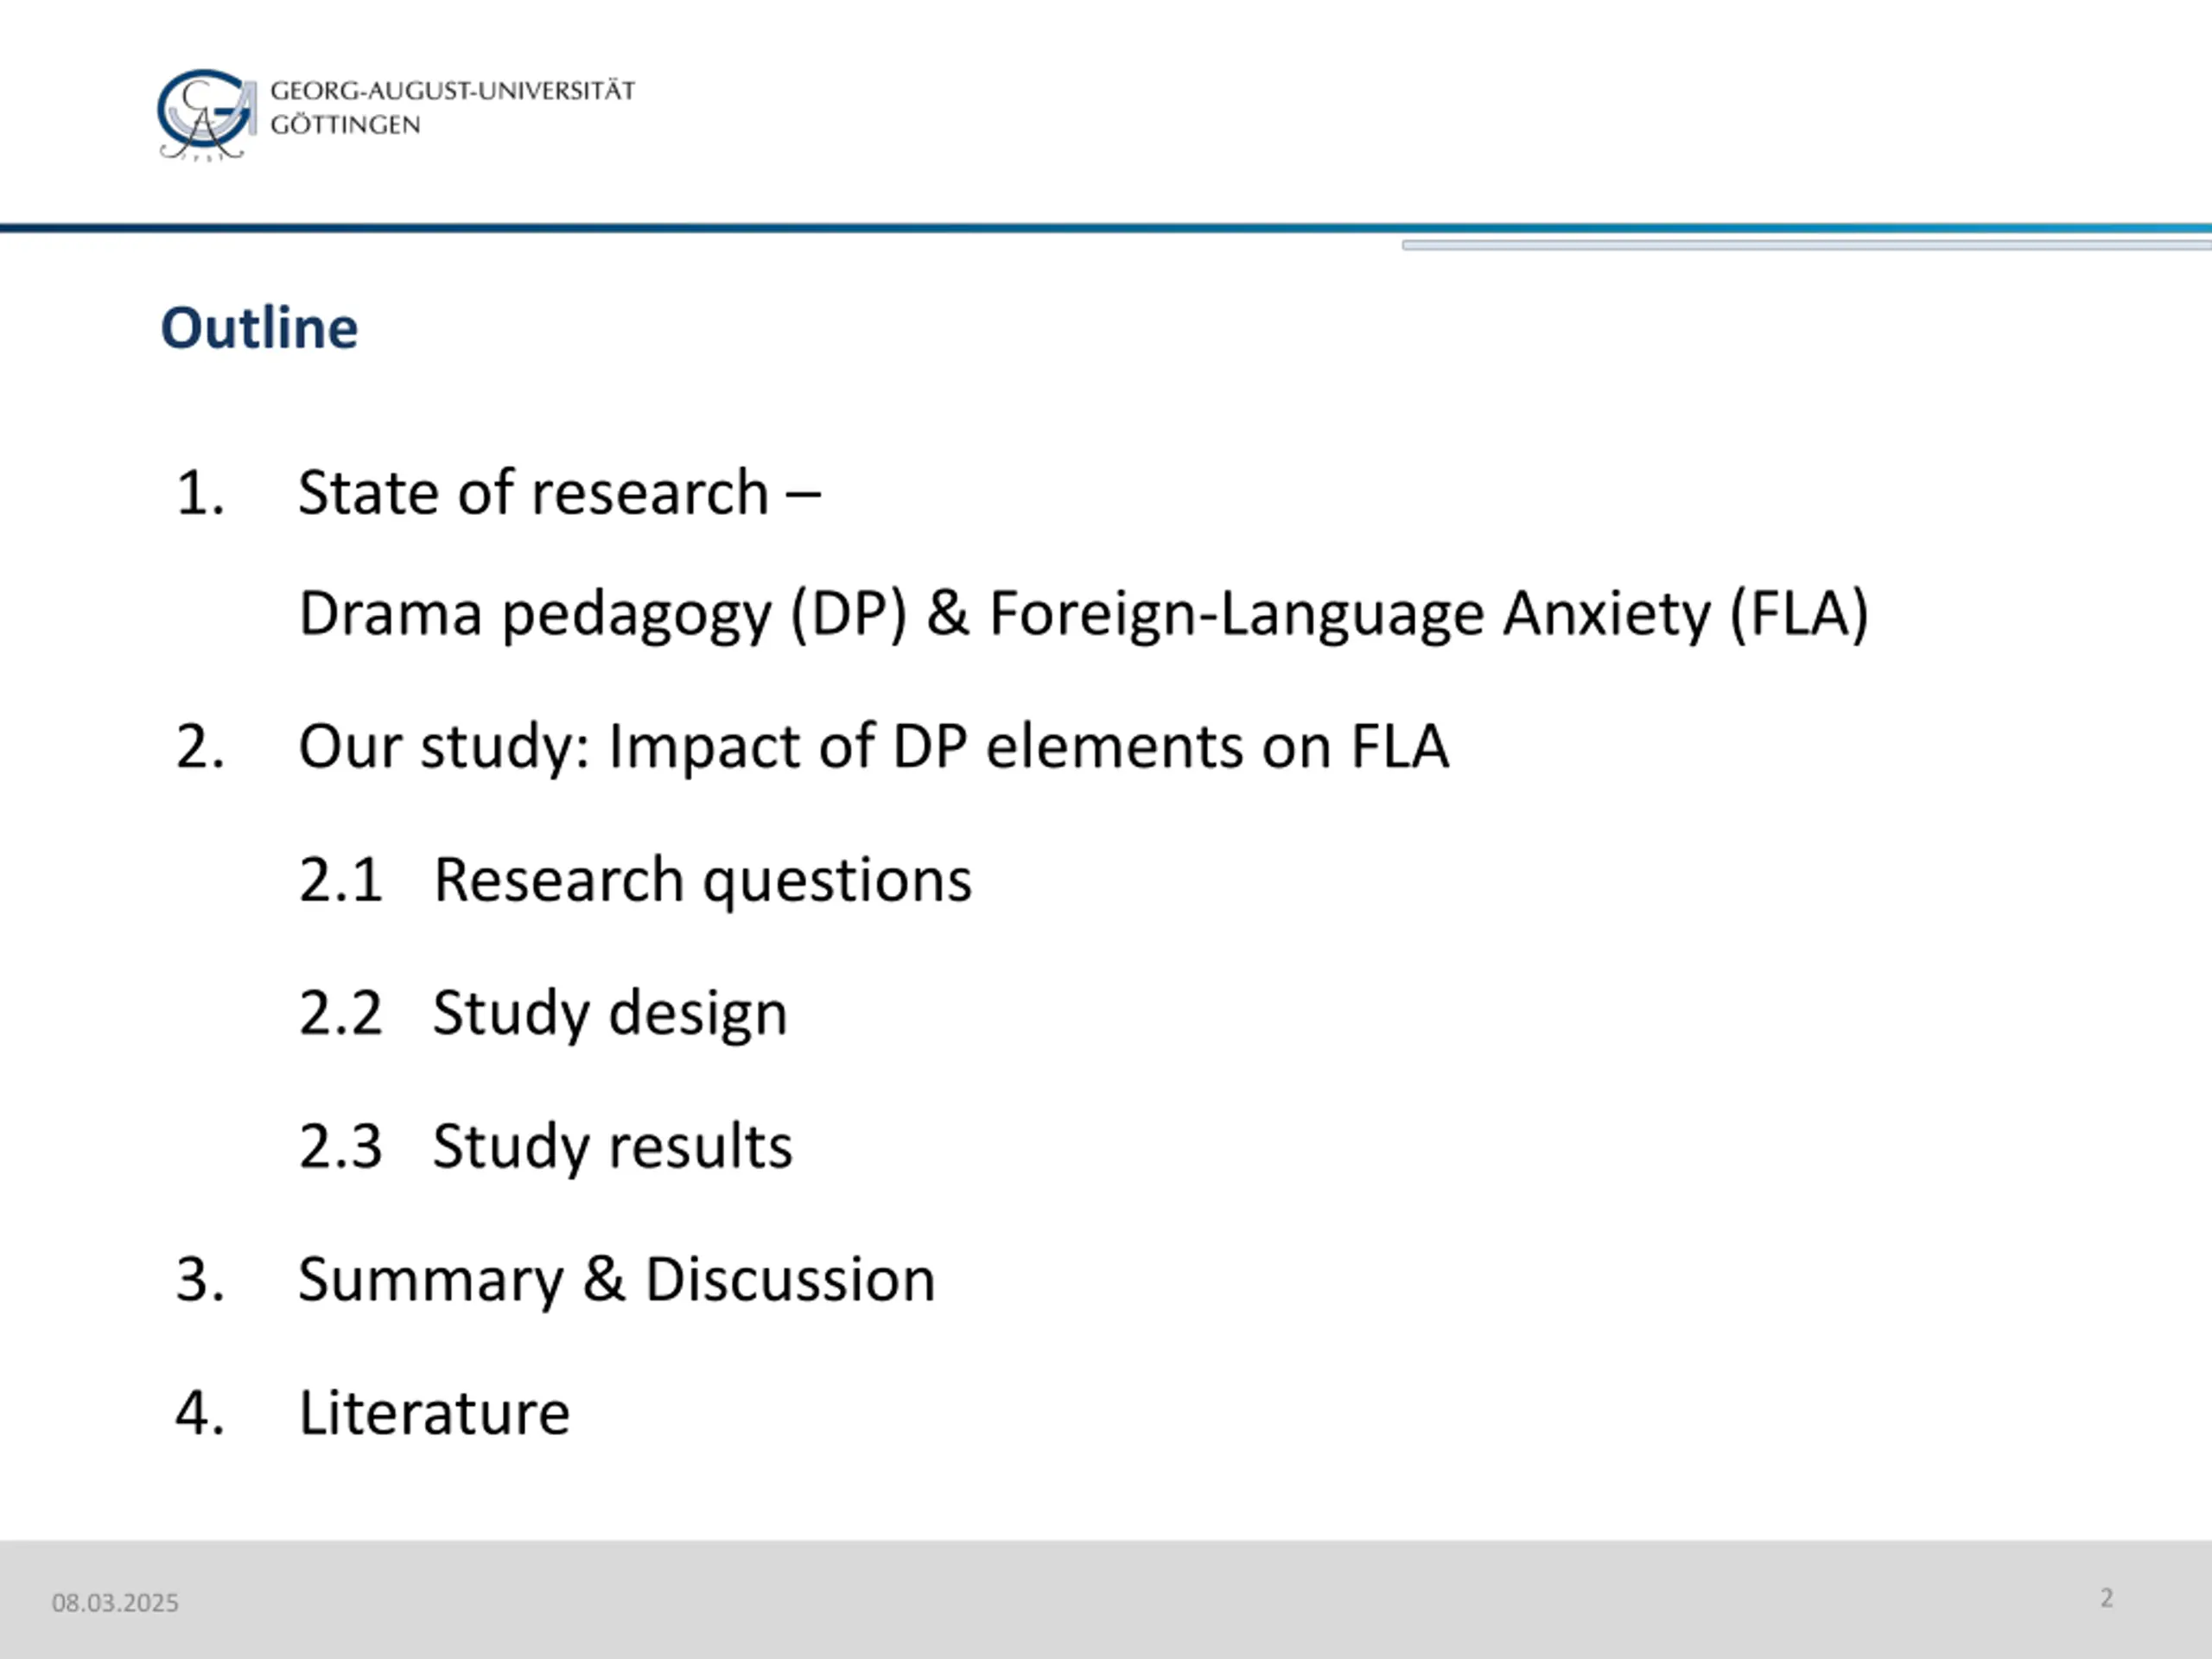
Task: Click the 'Literature' item
Action: click(x=434, y=1413)
